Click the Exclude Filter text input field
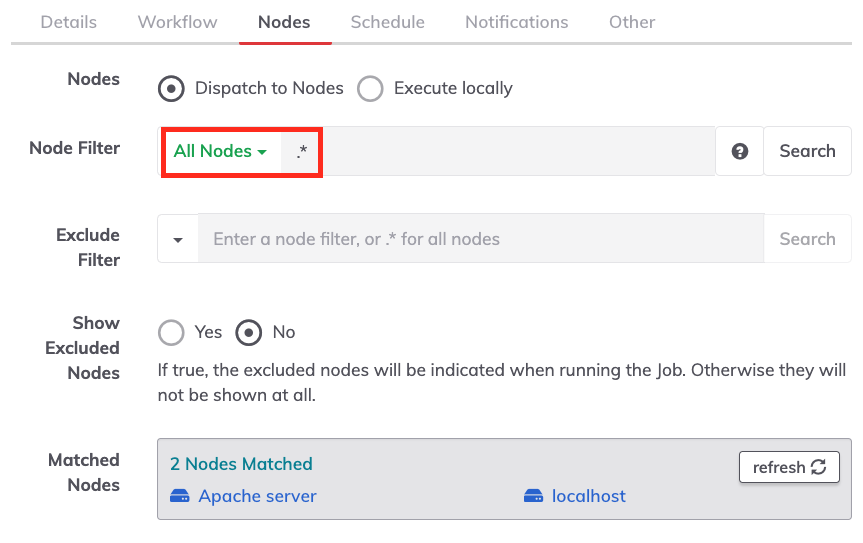Image resolution: width=863 pixels, height=543 pixels. pos(481,239)
